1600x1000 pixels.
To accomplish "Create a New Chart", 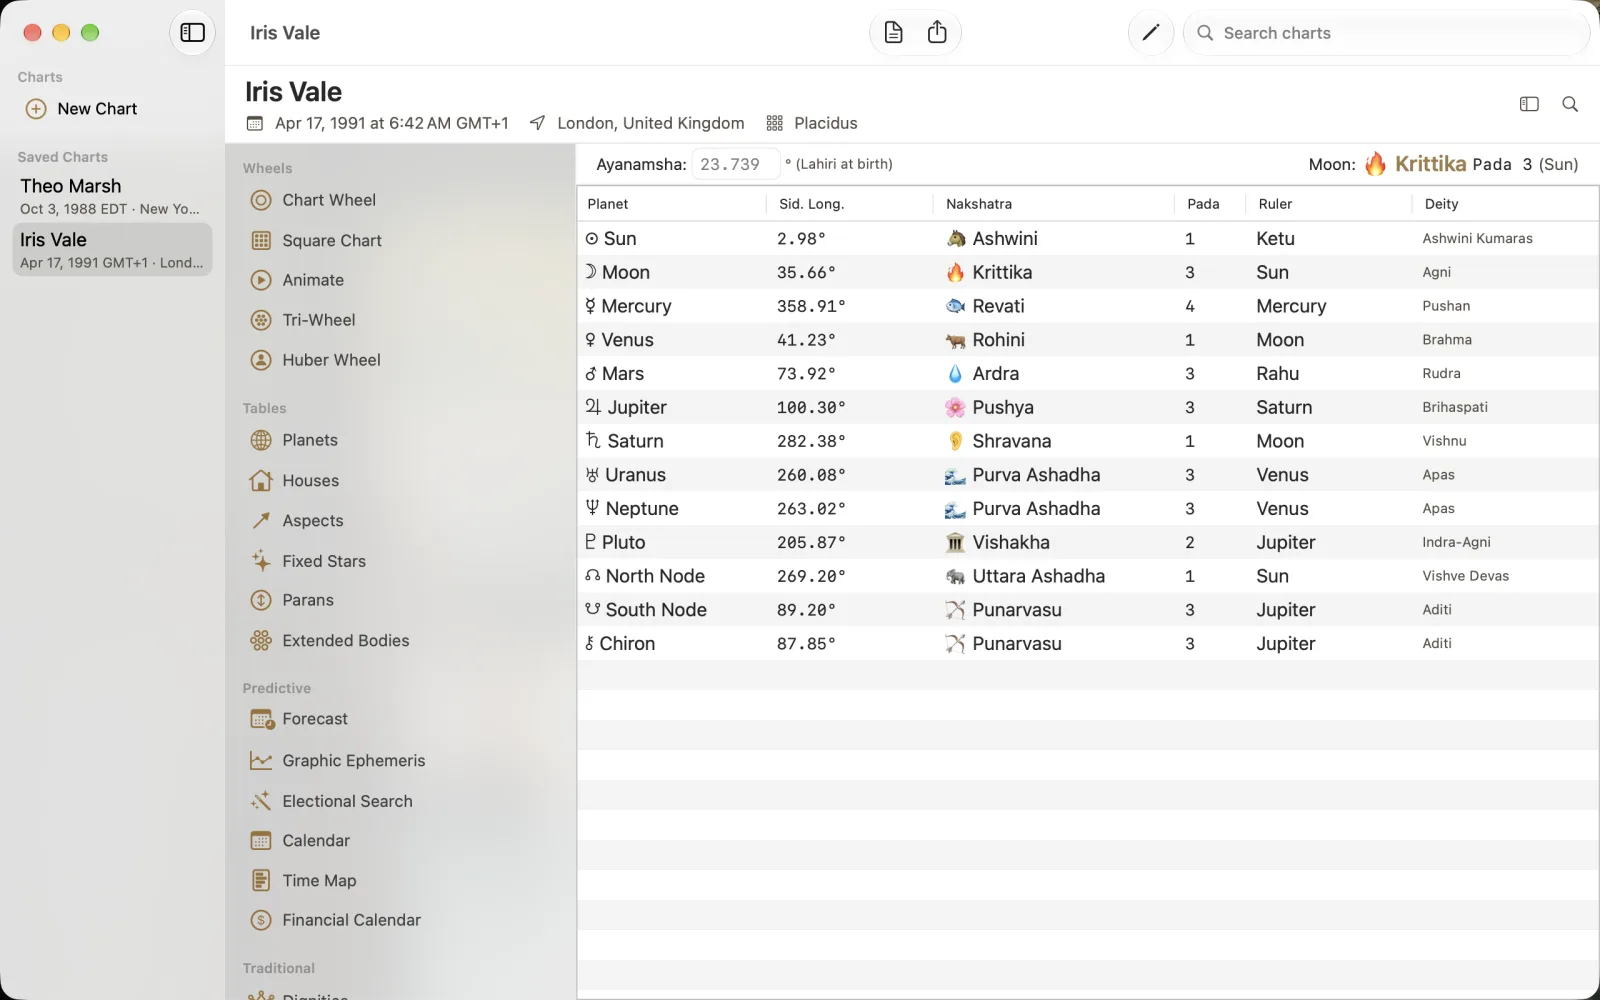I will tap(82, 109).
